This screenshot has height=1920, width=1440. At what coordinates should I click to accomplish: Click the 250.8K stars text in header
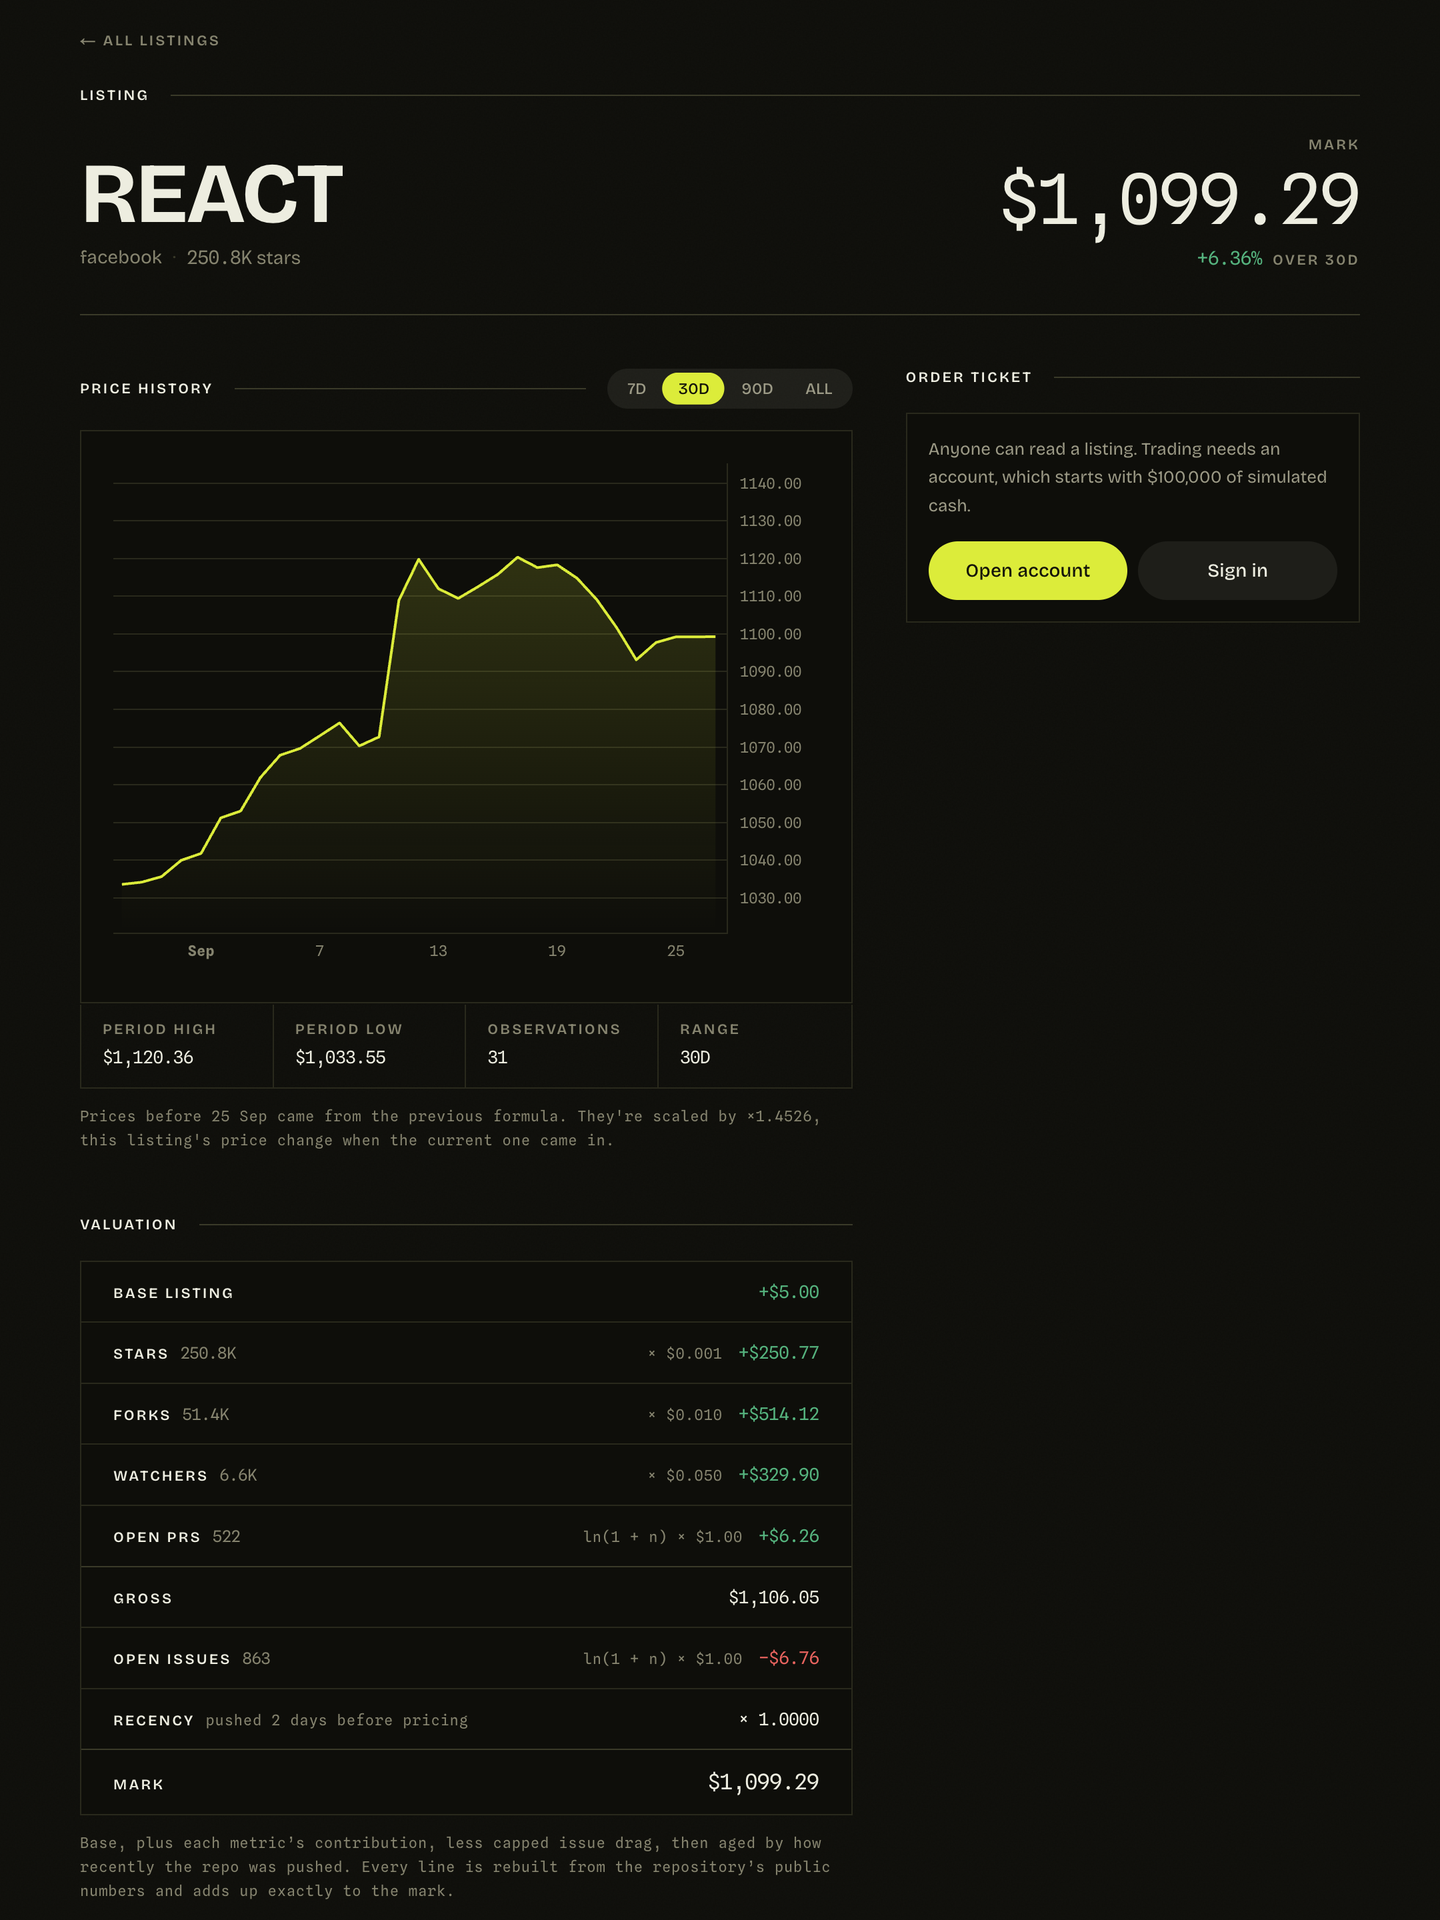(243, 258)
